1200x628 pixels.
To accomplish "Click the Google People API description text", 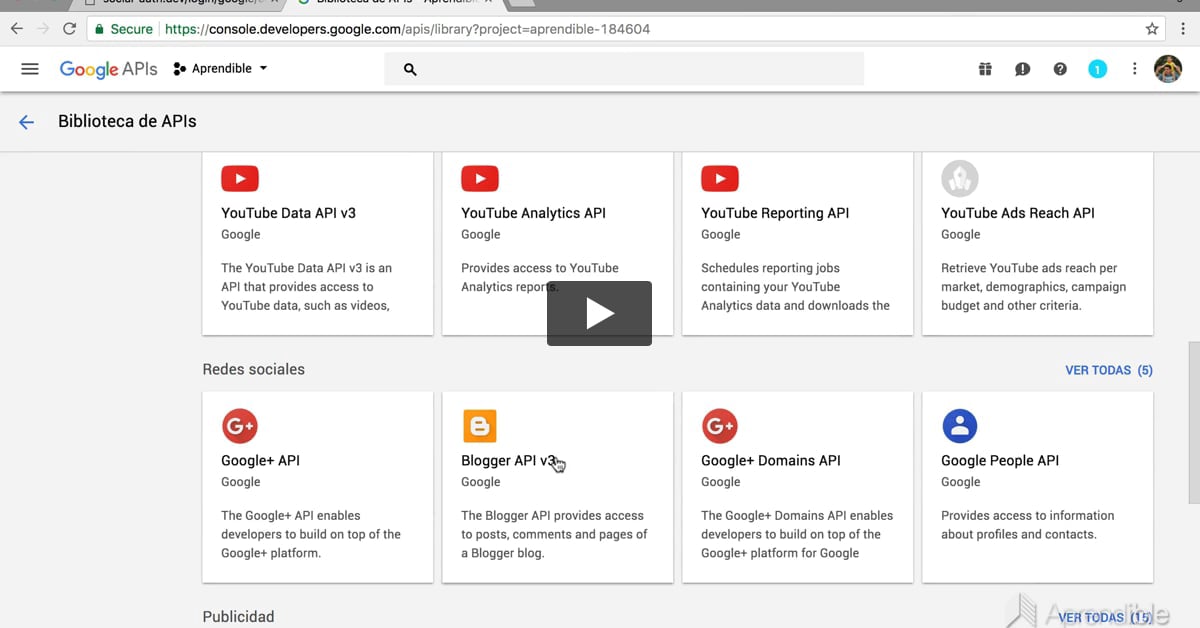I will point(1027,525).
